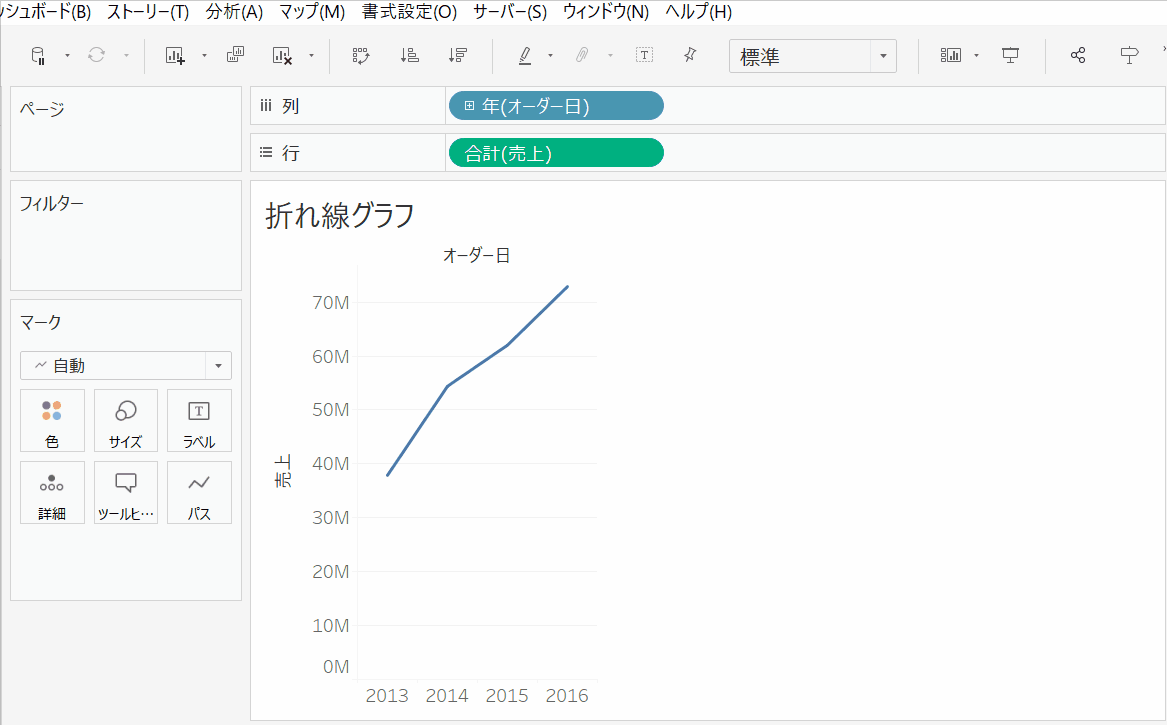The image size is (1167, 725).
Task: Open the 書式設定(O) menu
Action: pos(409,12)
